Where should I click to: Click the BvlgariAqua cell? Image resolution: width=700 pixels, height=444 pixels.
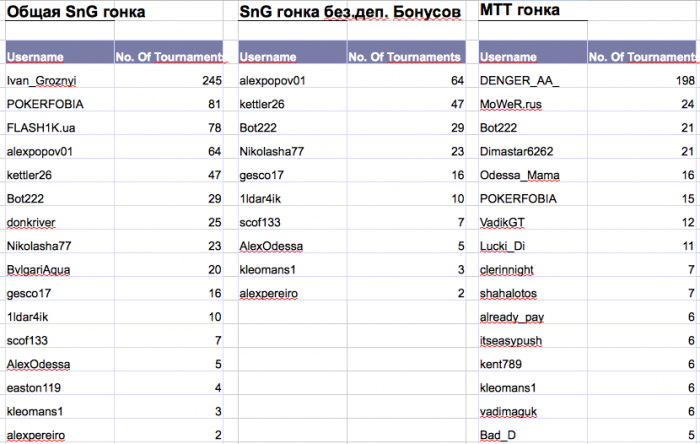(x=41, y=270)
